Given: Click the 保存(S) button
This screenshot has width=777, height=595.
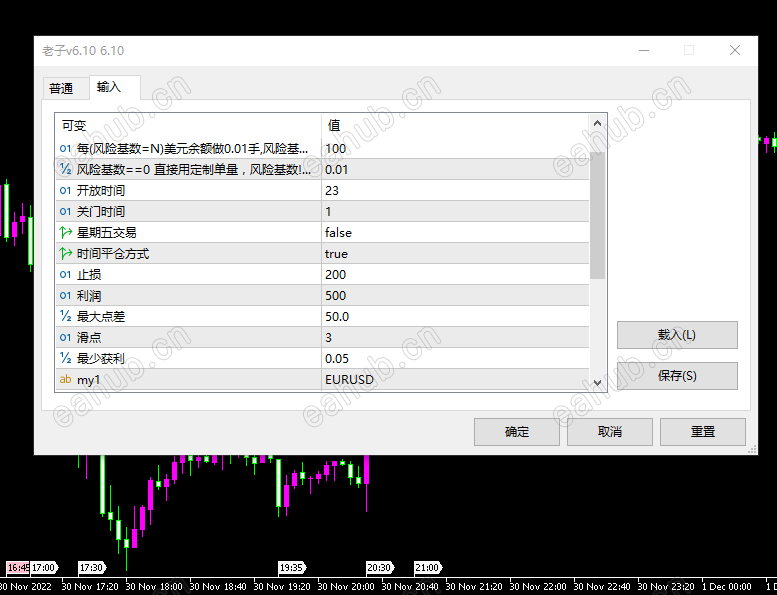Looking at the screenshot, I should (x=677, y=376).
